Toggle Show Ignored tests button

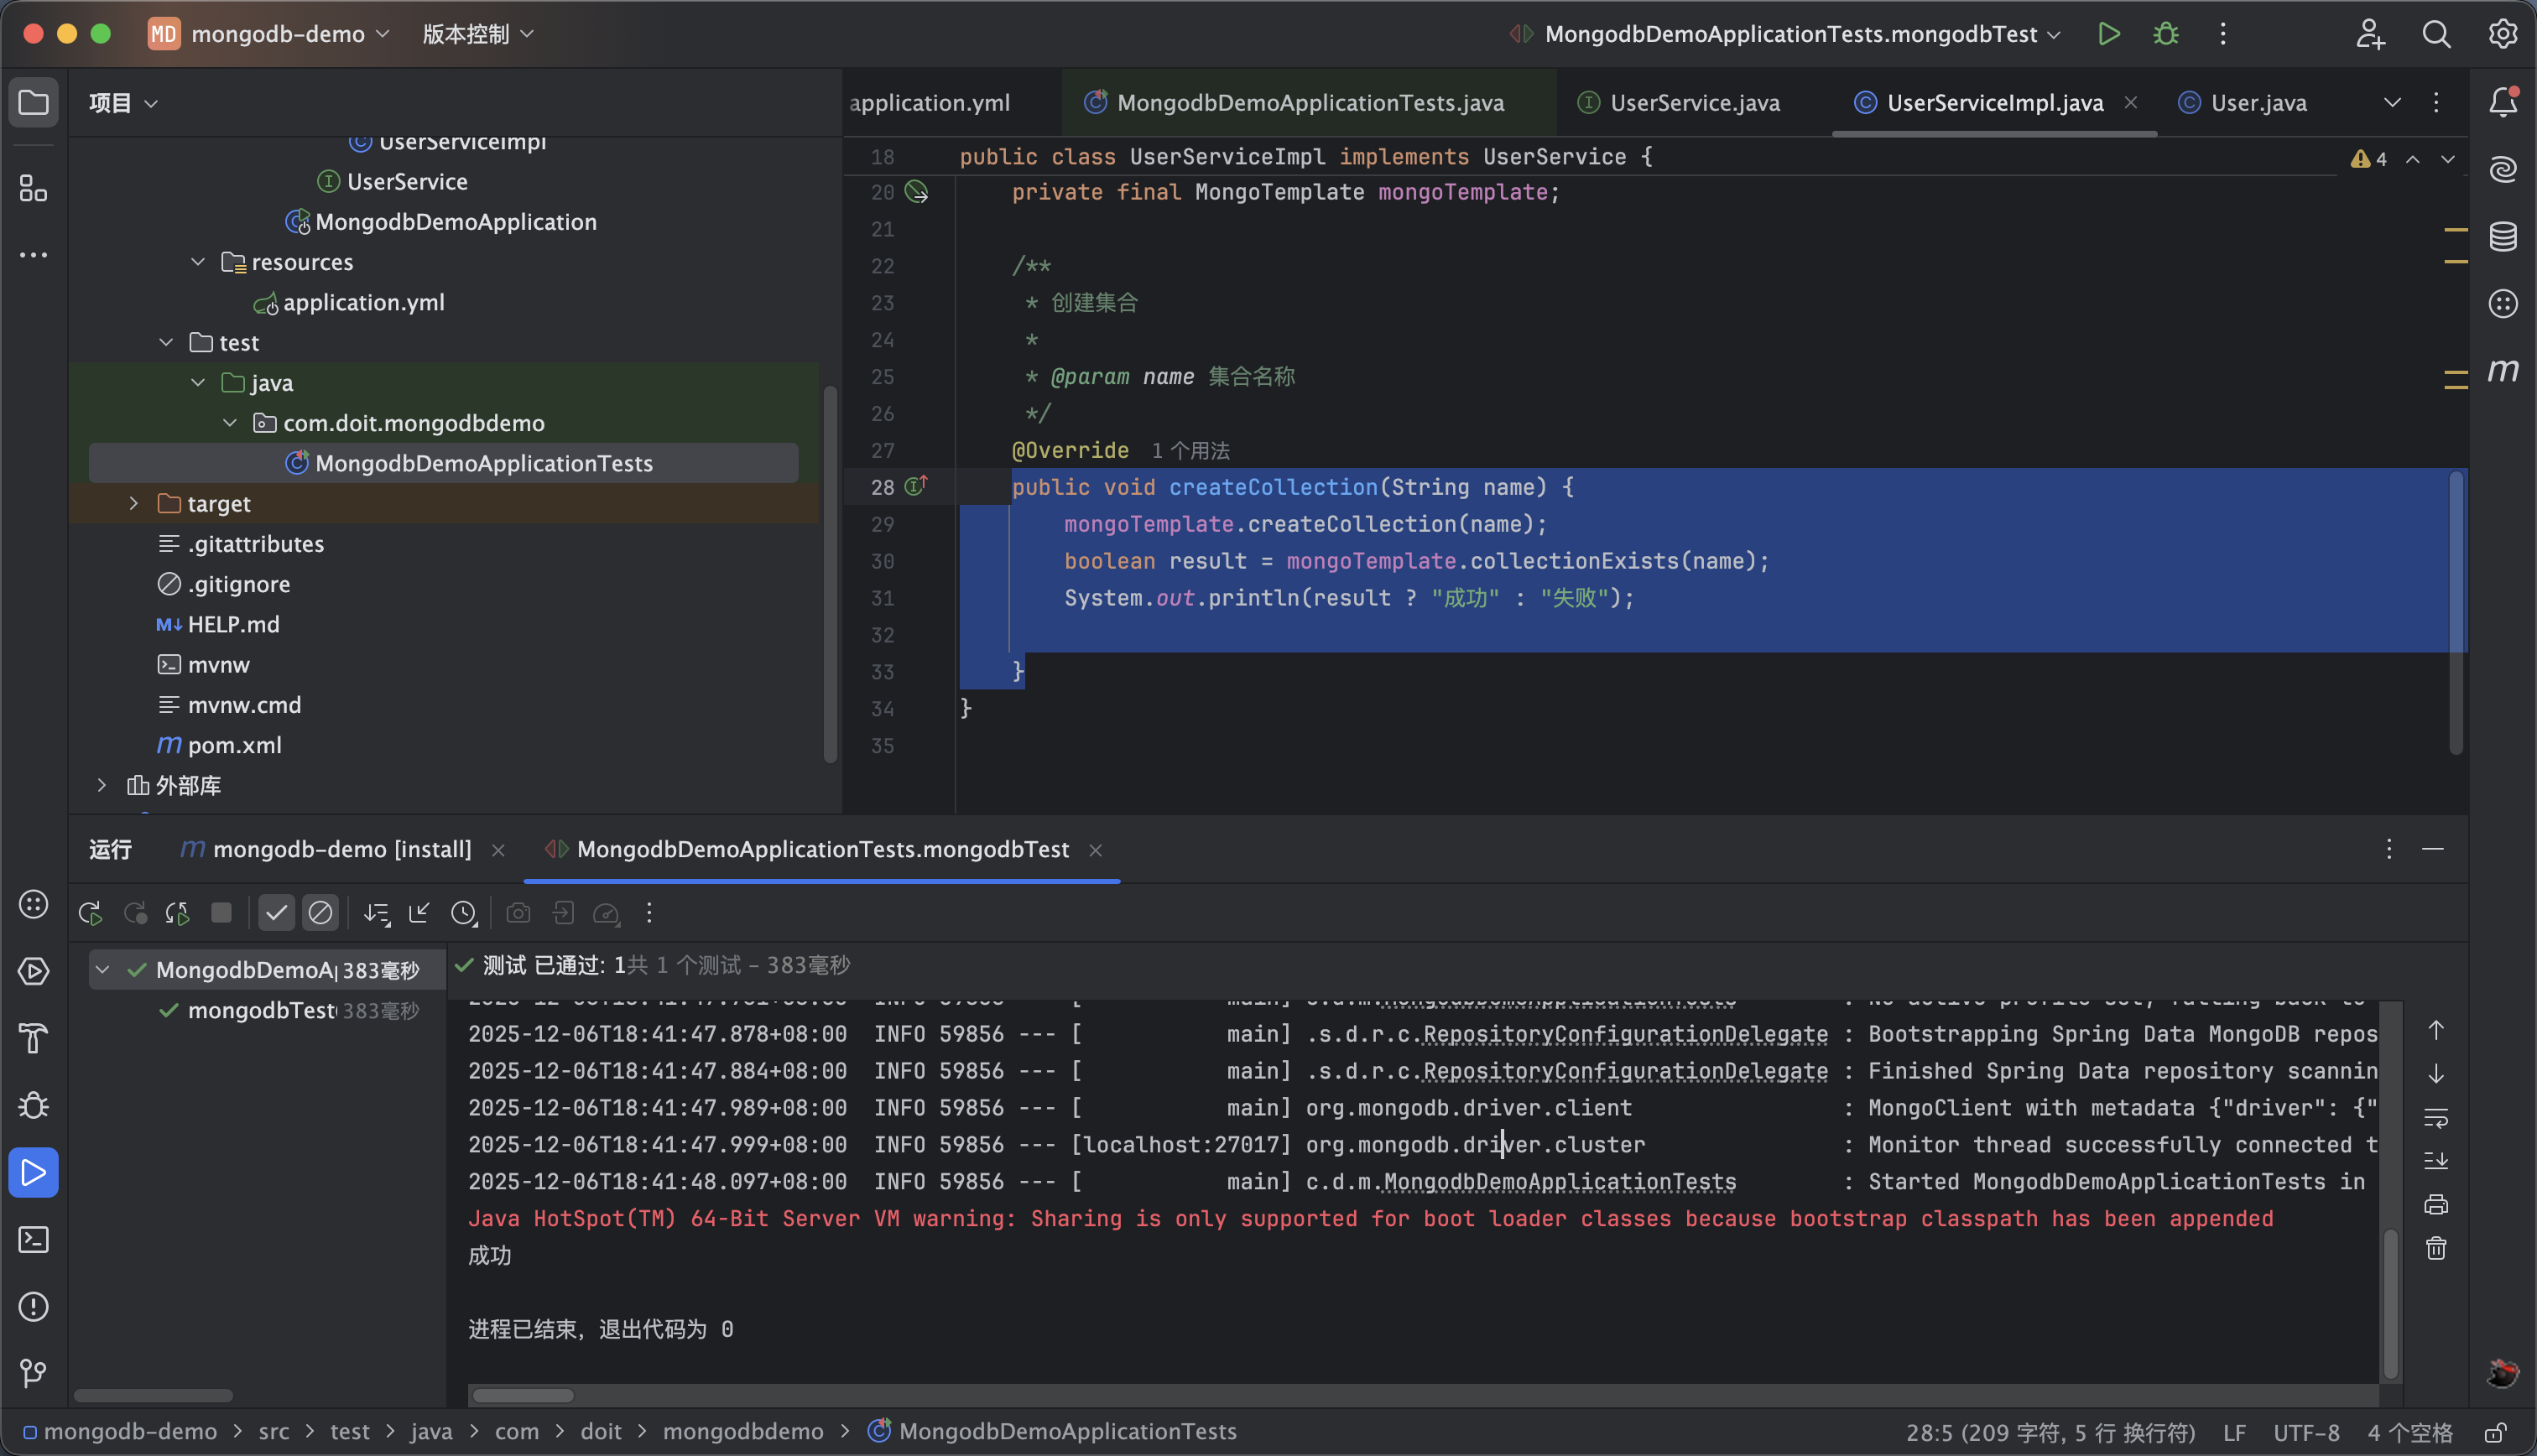[x=320, y=913]
